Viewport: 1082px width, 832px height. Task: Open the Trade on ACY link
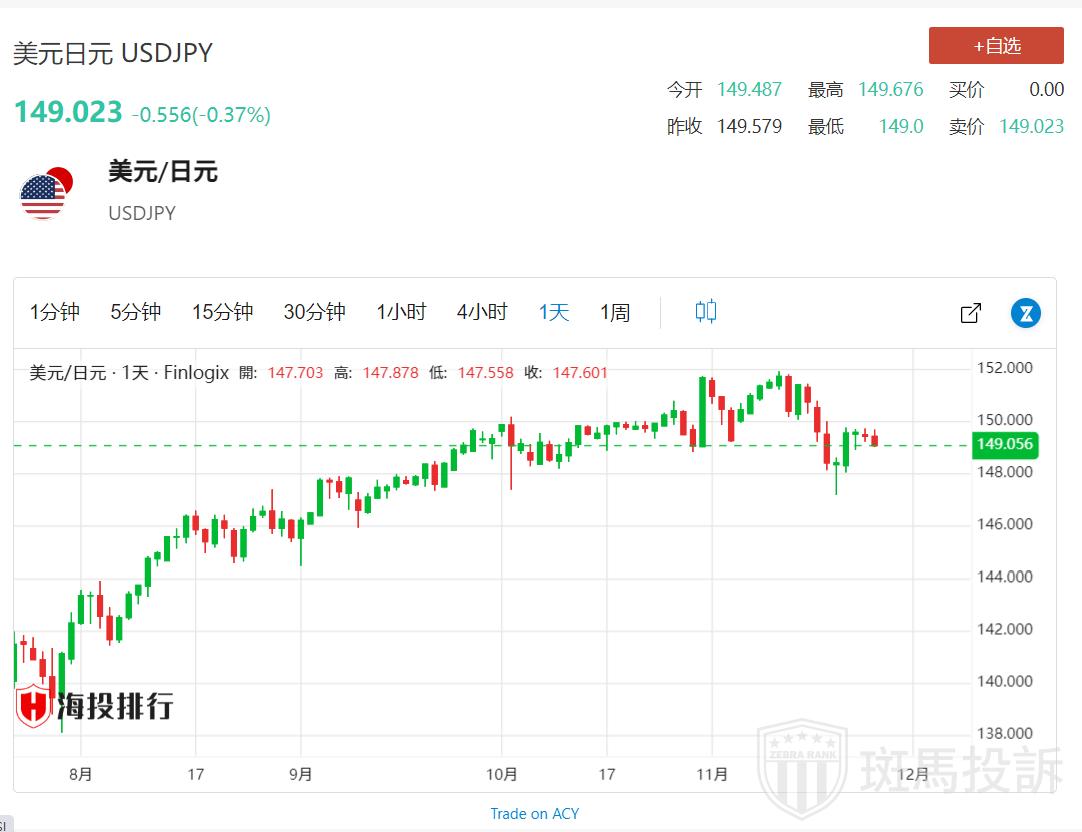[x=534, y=813]
